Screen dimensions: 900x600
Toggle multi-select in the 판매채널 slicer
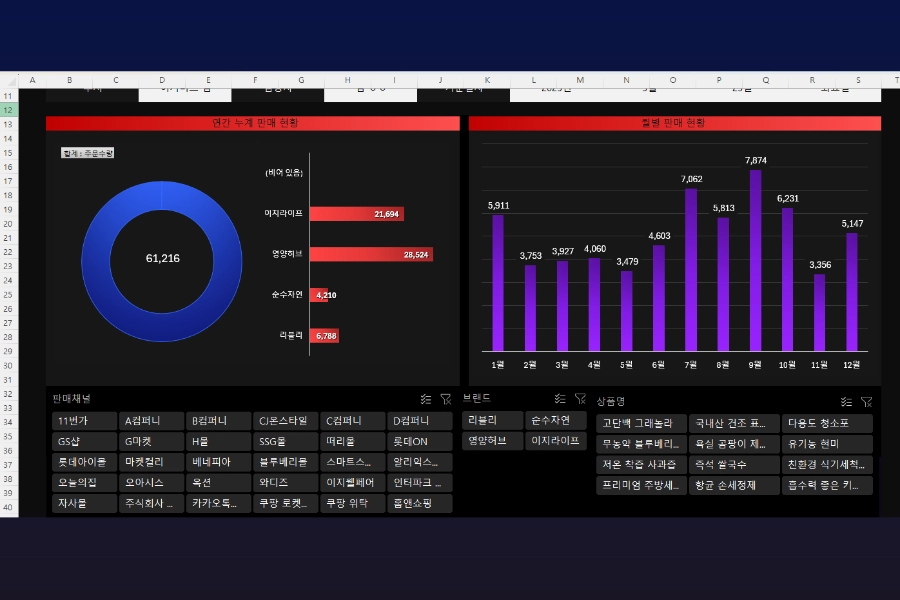426,398
